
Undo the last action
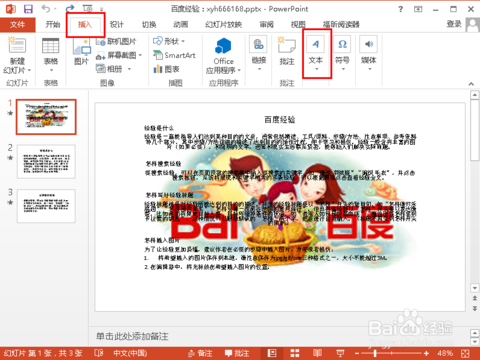pyautogui.click(x=46, y=9)
